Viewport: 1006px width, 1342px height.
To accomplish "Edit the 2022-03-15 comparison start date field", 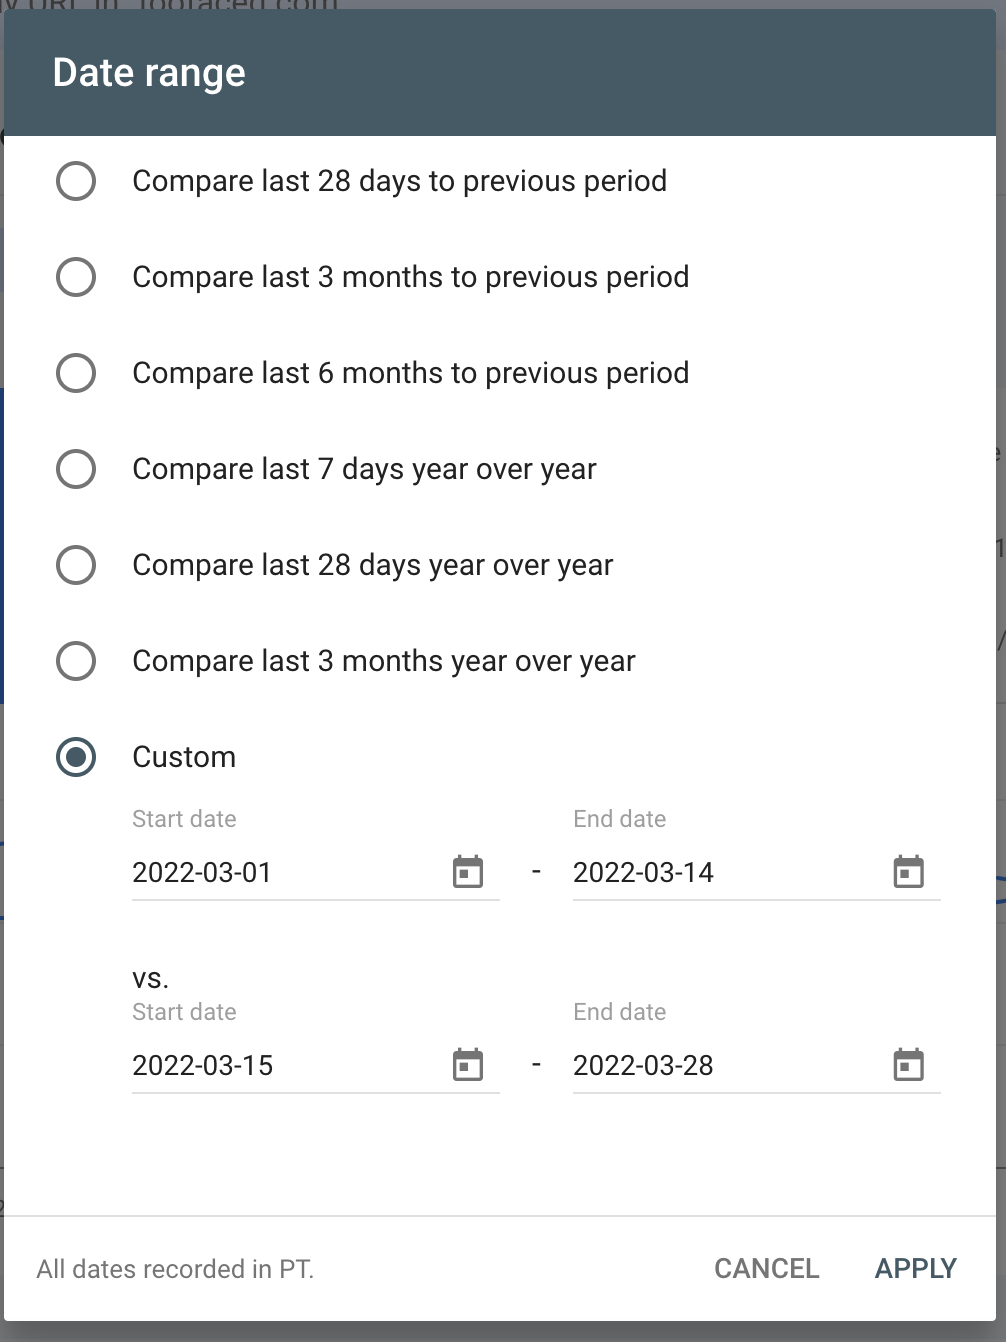I will pos(280,1065).
